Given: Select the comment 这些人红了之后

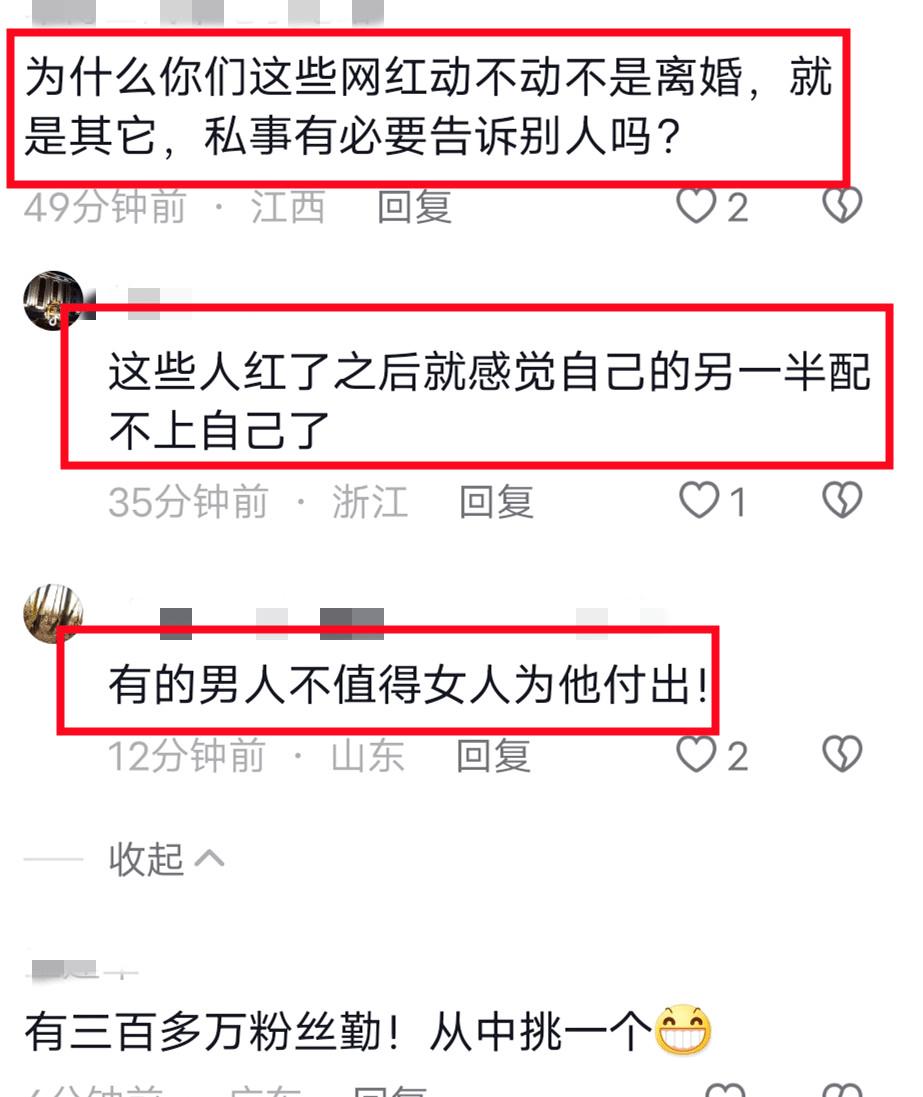Looking at the screenshot, I should click(x=489, y=401).
